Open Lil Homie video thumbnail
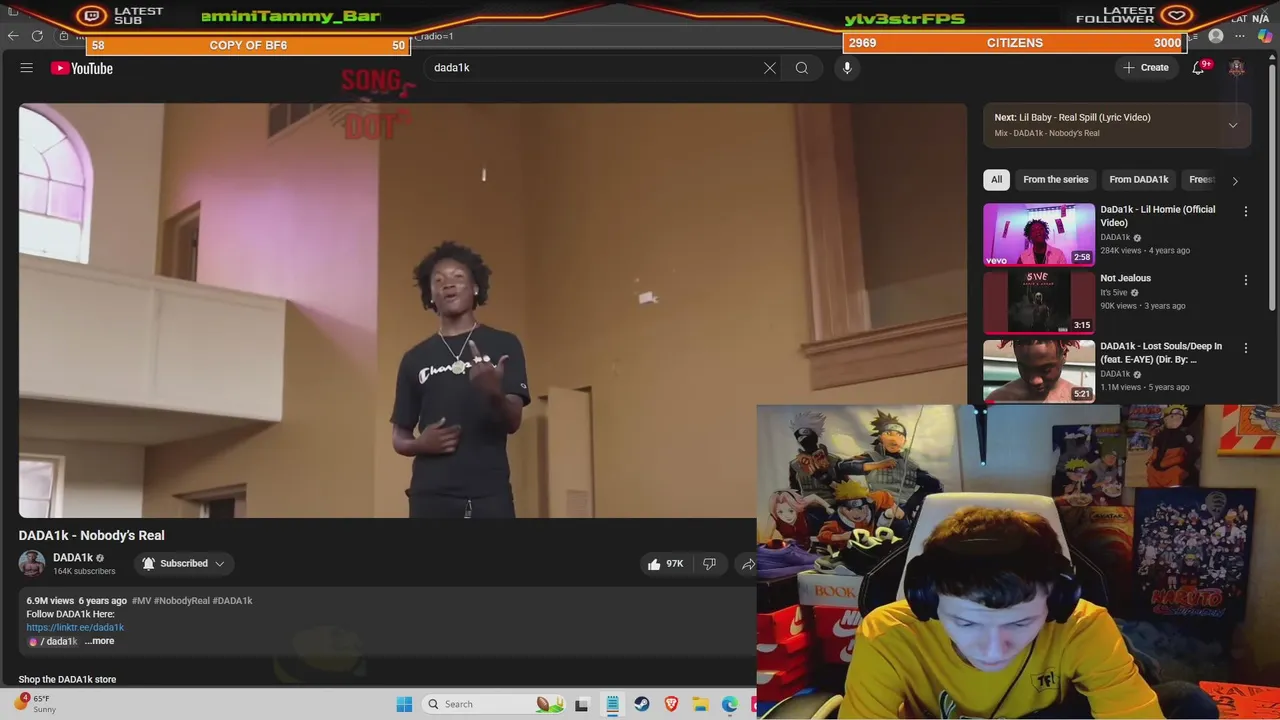This screenshot has width=1280, height=720. tap(1039, 234)
